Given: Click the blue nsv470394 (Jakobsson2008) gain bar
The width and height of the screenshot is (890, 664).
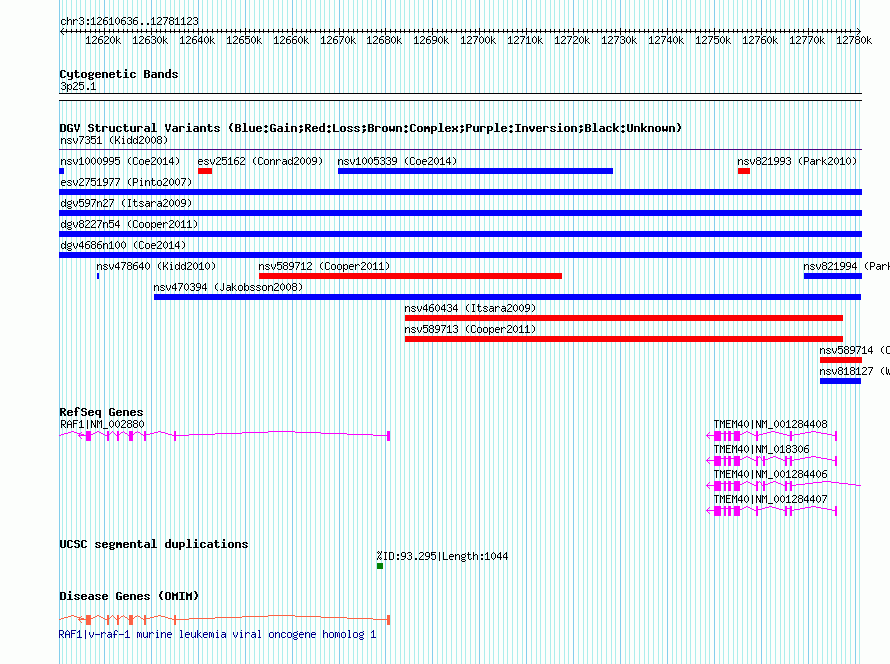Looking at the screenshot, I should (x=507, y=297).
